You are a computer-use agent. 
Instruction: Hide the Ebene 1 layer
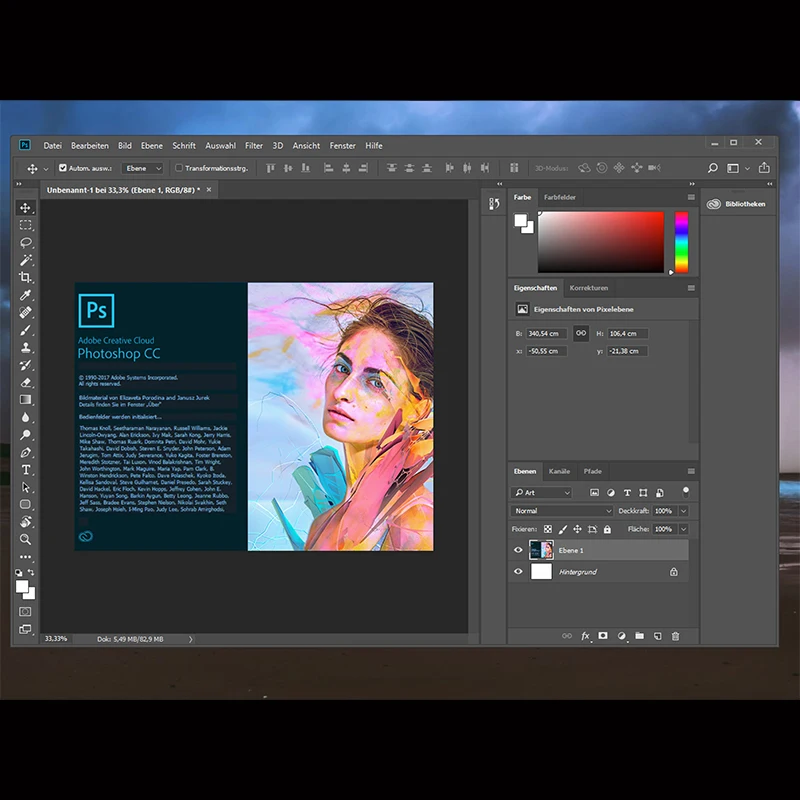[x=518, y=550]
